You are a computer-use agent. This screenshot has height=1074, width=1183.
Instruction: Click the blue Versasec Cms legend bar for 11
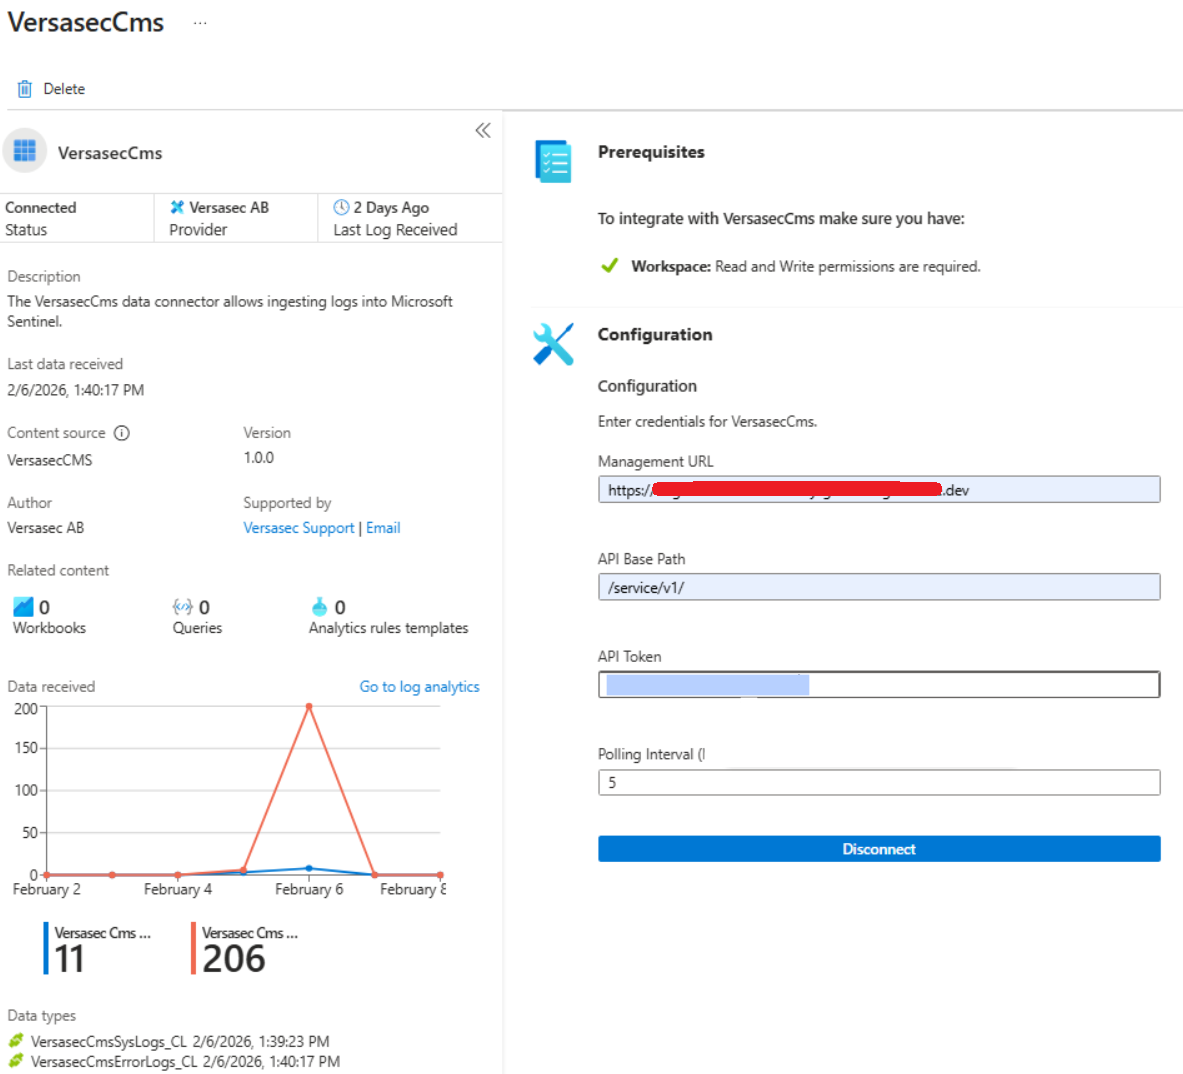46,948
